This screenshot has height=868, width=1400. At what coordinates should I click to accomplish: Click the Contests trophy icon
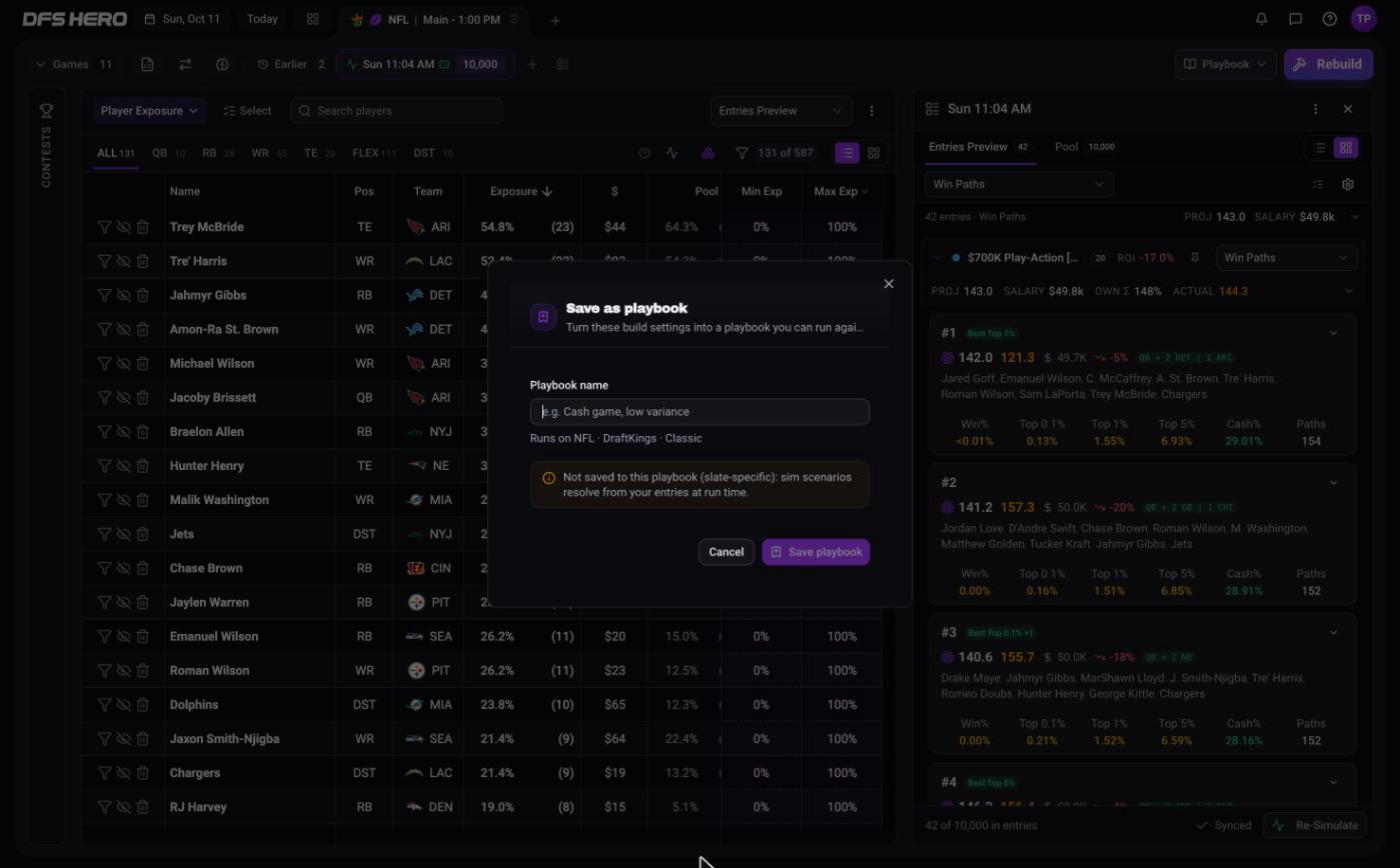46,110
